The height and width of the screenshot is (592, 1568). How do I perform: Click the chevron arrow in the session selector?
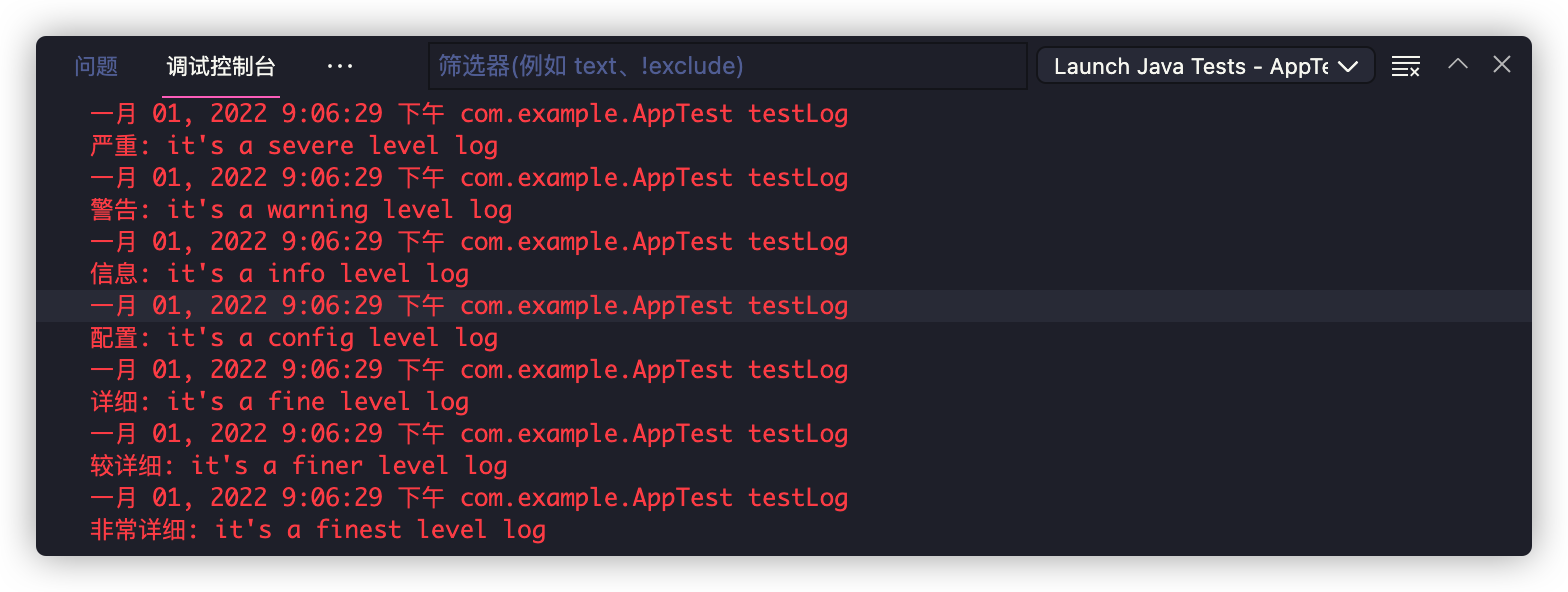[1348, 66]
